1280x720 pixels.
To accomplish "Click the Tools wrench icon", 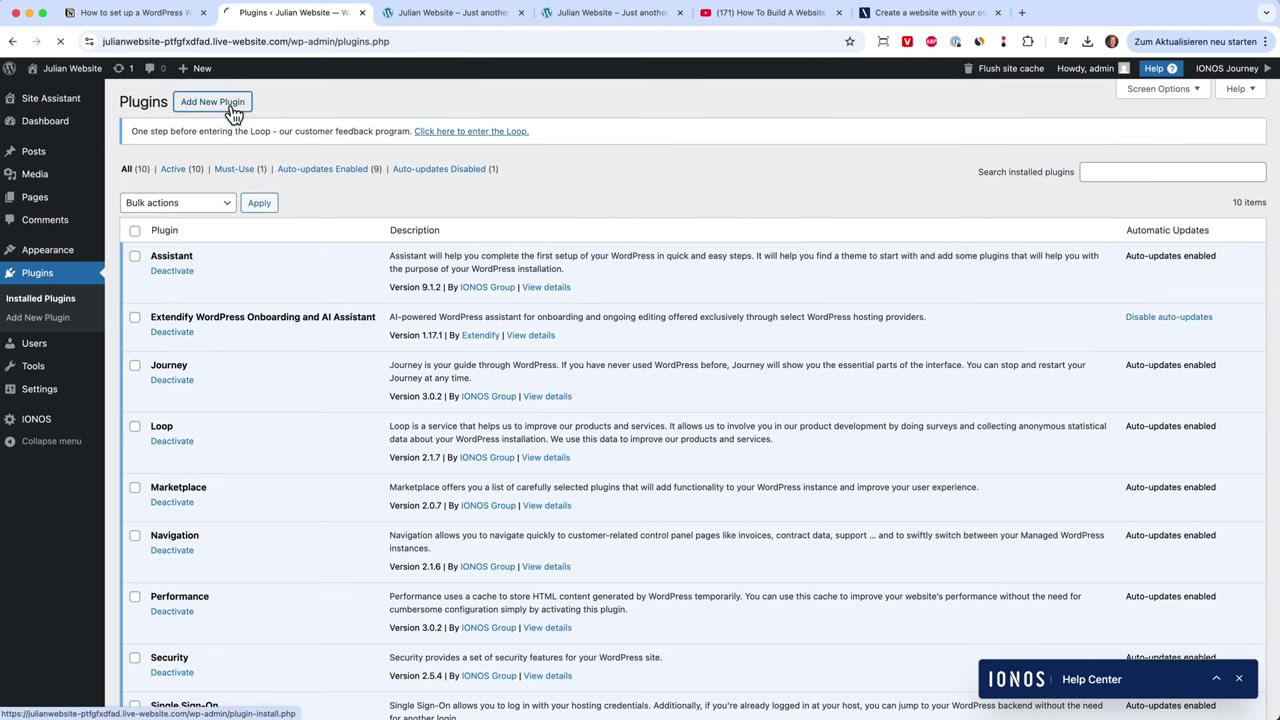I will [x=10, y=366].
